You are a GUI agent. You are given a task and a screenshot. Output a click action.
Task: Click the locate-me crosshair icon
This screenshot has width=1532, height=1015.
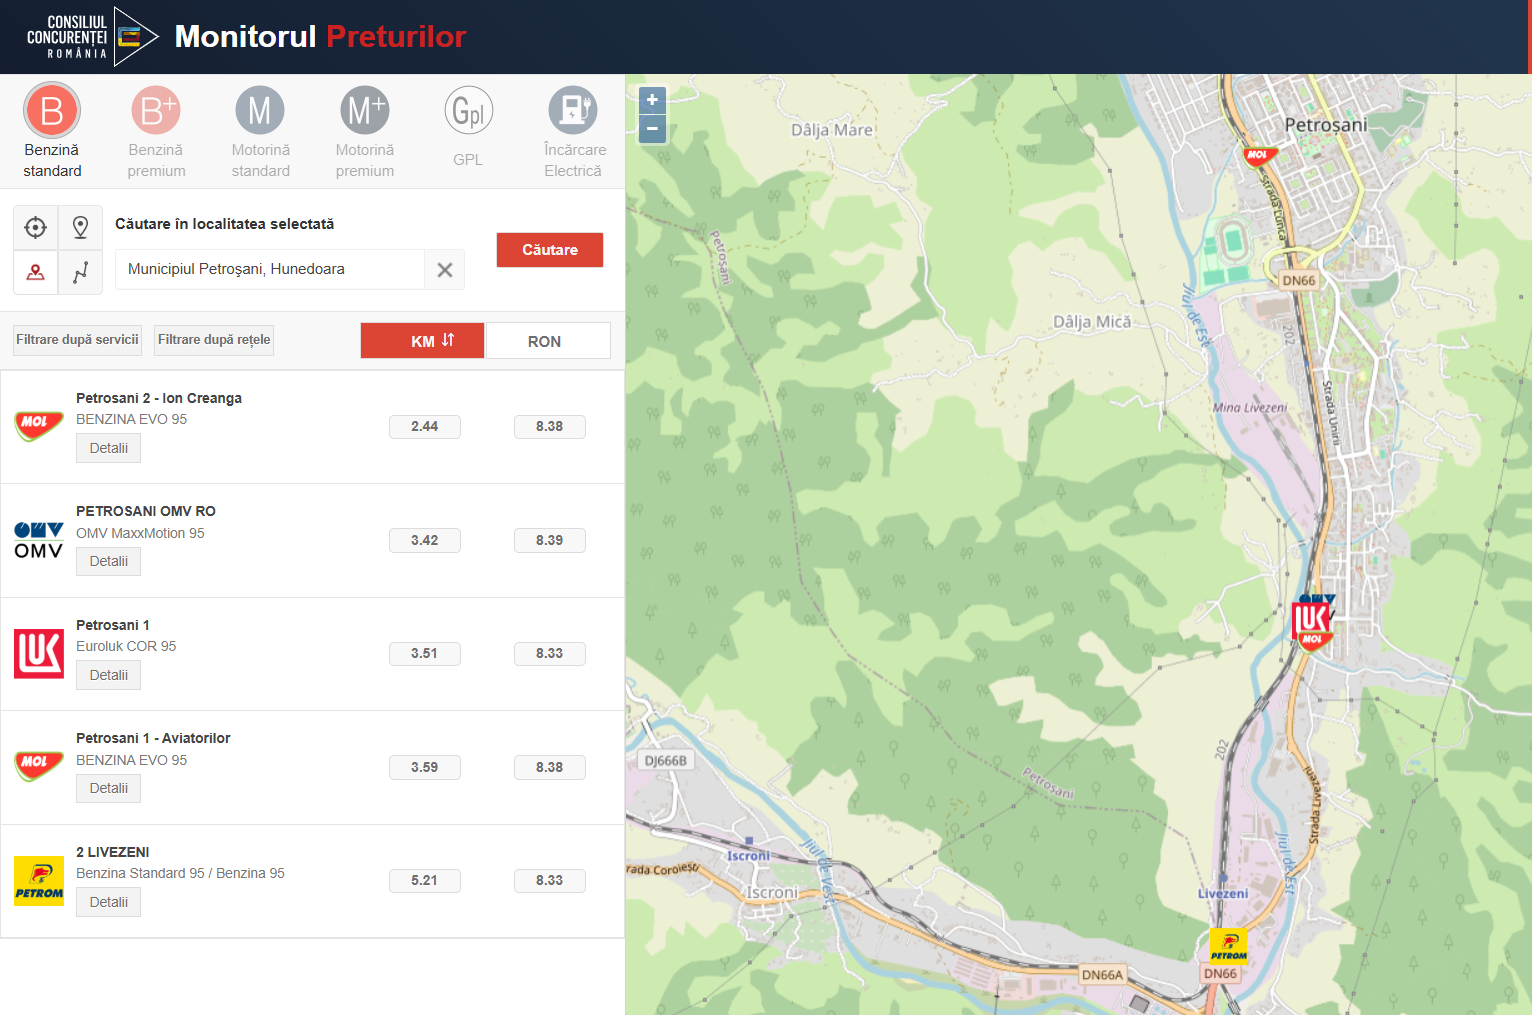(x=36, y=228)
